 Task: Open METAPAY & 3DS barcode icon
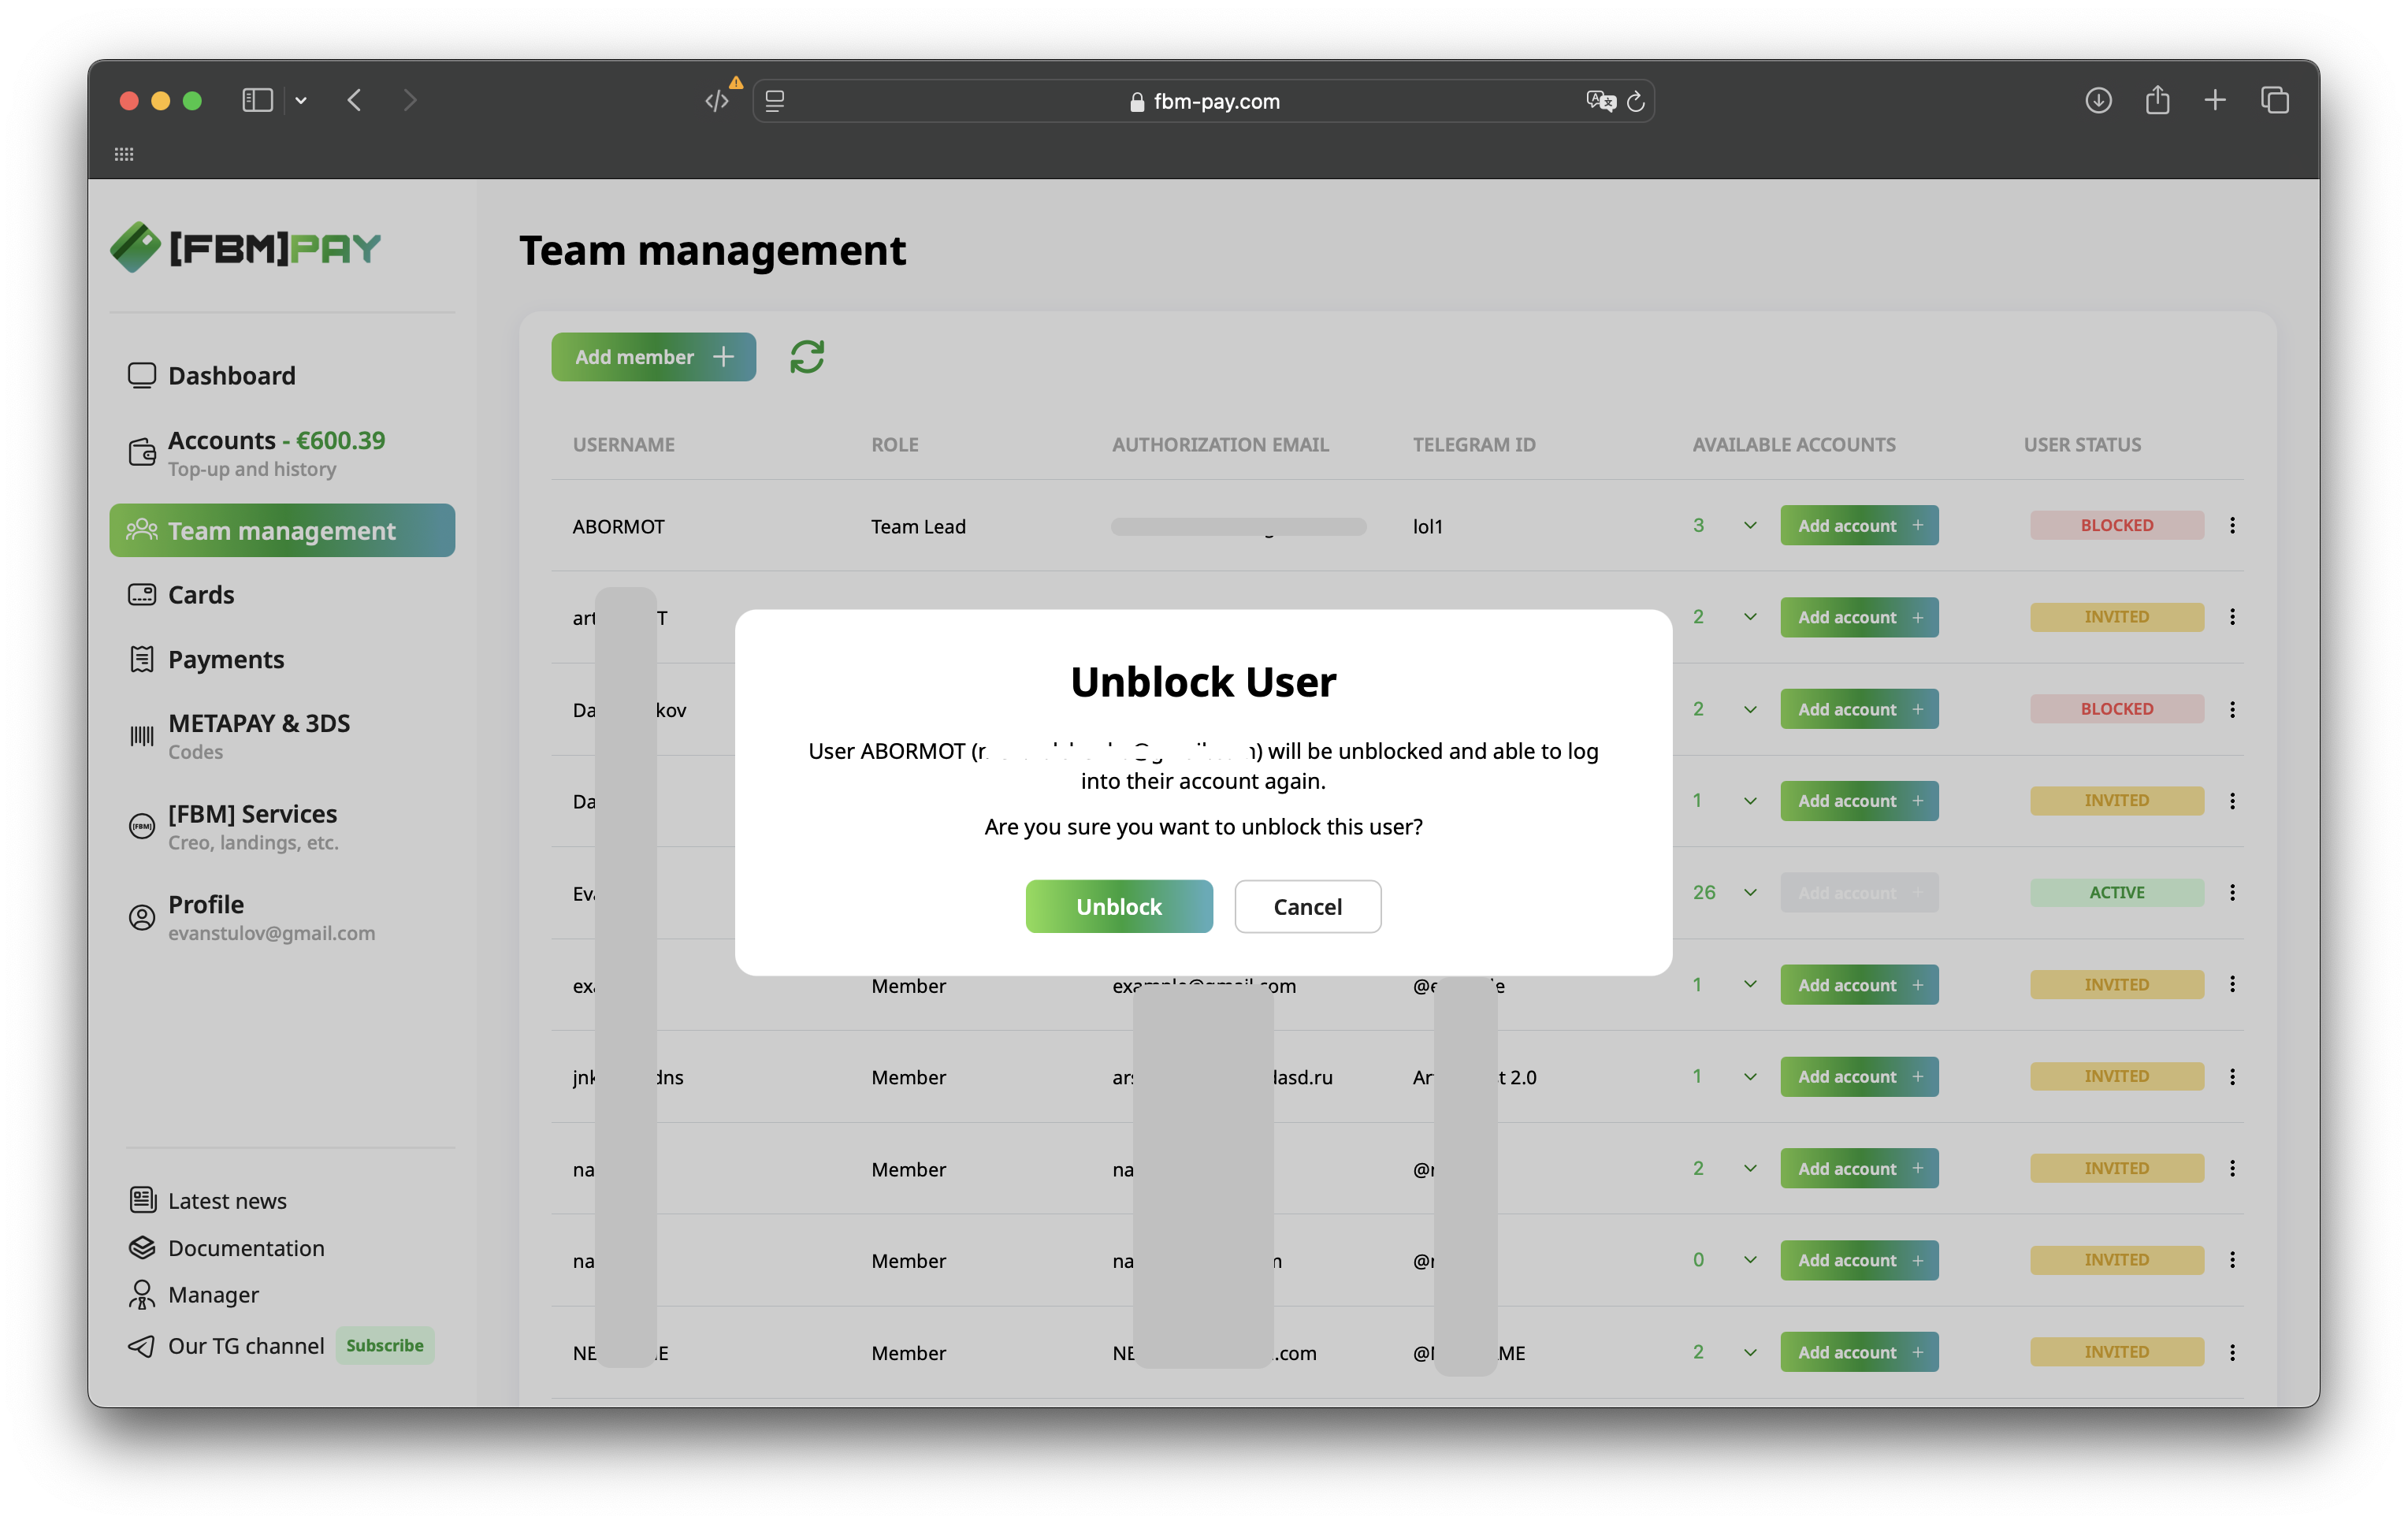[x=142, y=736]
